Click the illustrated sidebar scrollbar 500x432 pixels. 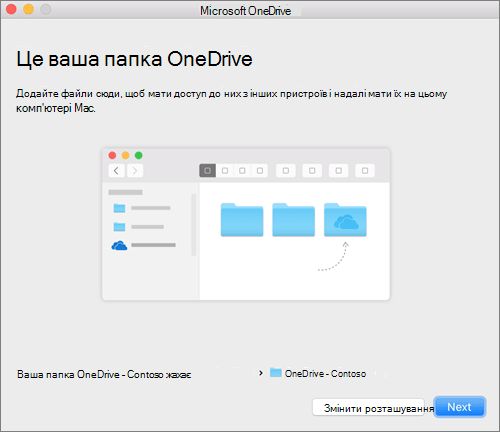pyautogui.click(x=194, y=224)
